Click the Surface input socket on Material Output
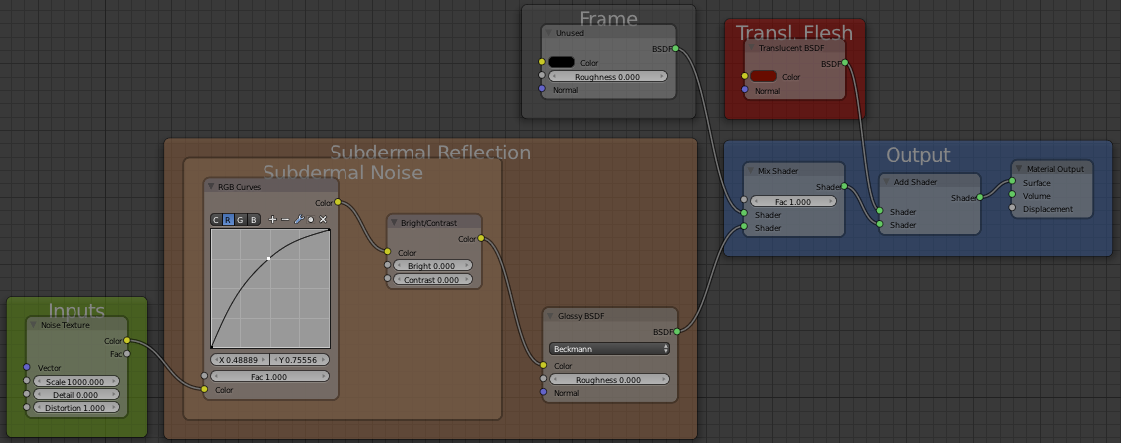1121x443 pixels. pyautogui.click(x=1013, y=183)
